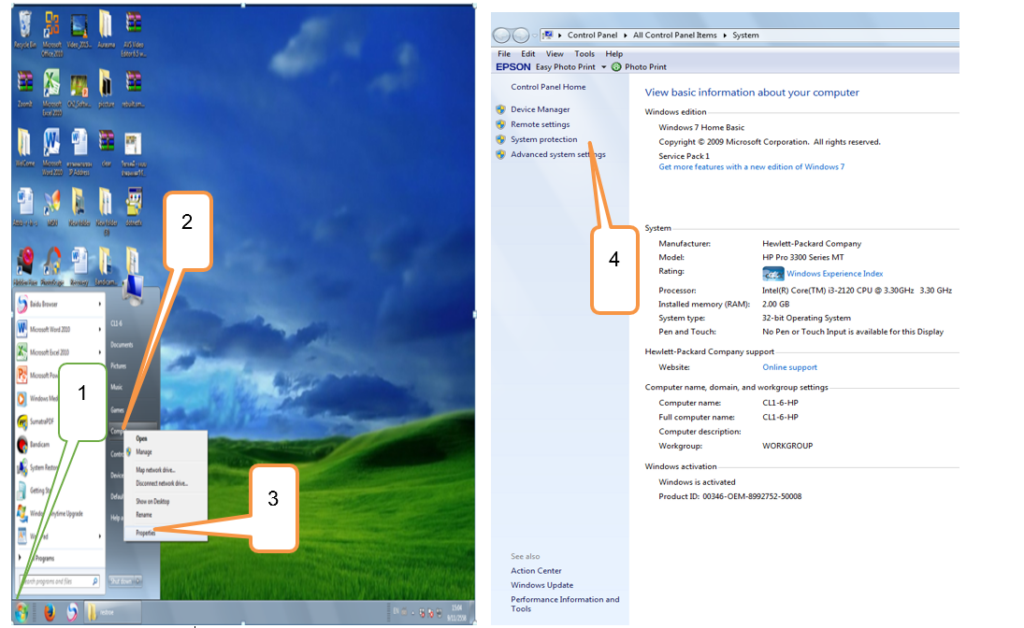
Task: Choose Manage from the context menu
Action: (x=144, y=452)
